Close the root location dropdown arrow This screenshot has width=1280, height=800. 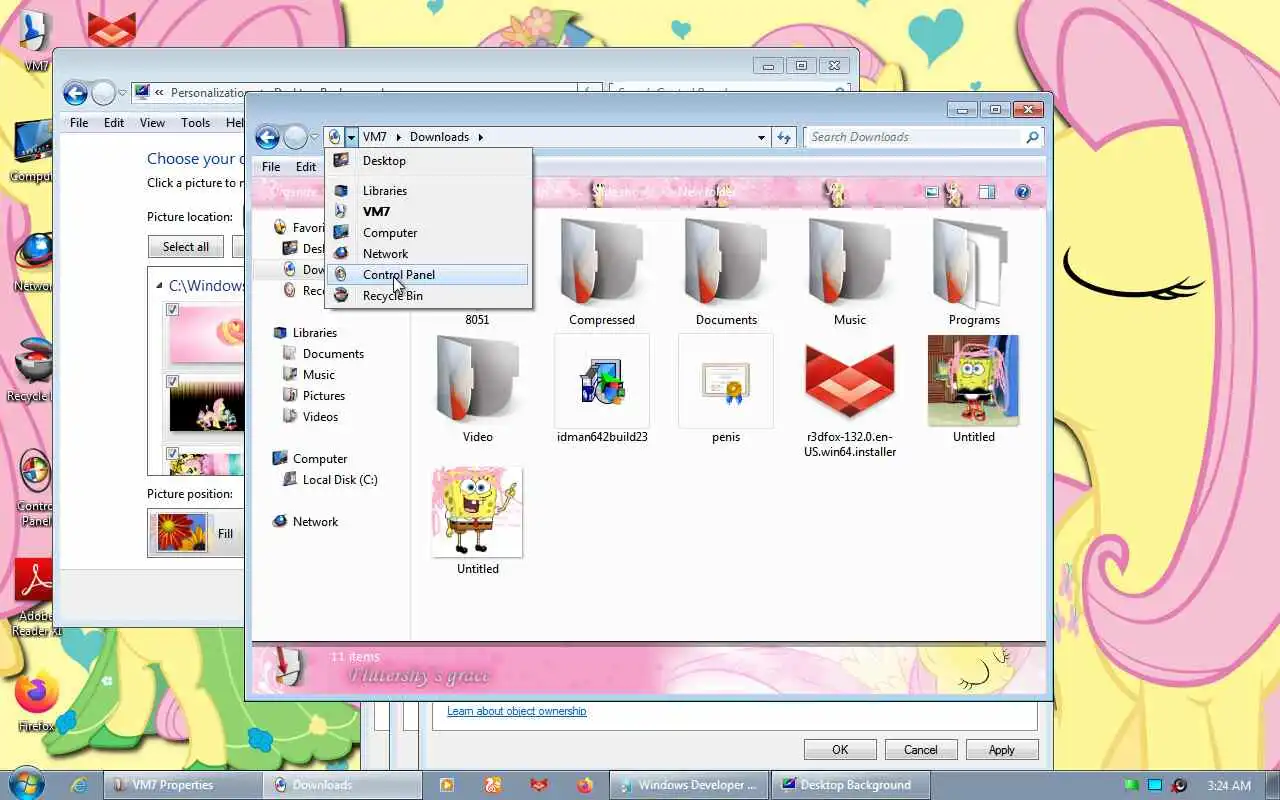(x=351, y=137)
